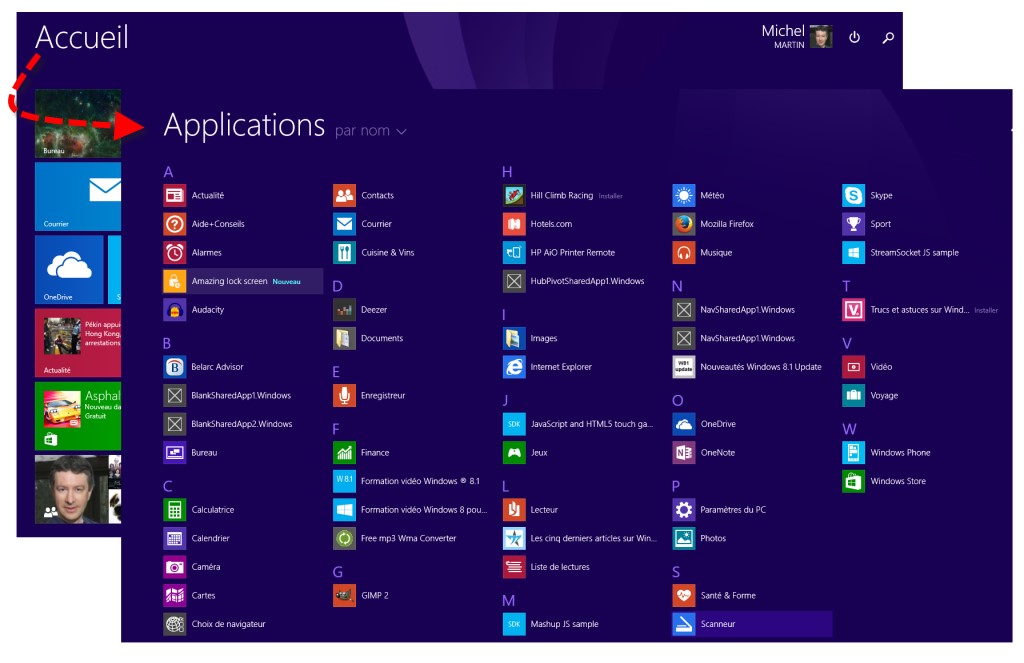This screenshot has width=1024, height=663.
Task: Open Cuisine & Vins icon
Action: [x=344, y=253]
